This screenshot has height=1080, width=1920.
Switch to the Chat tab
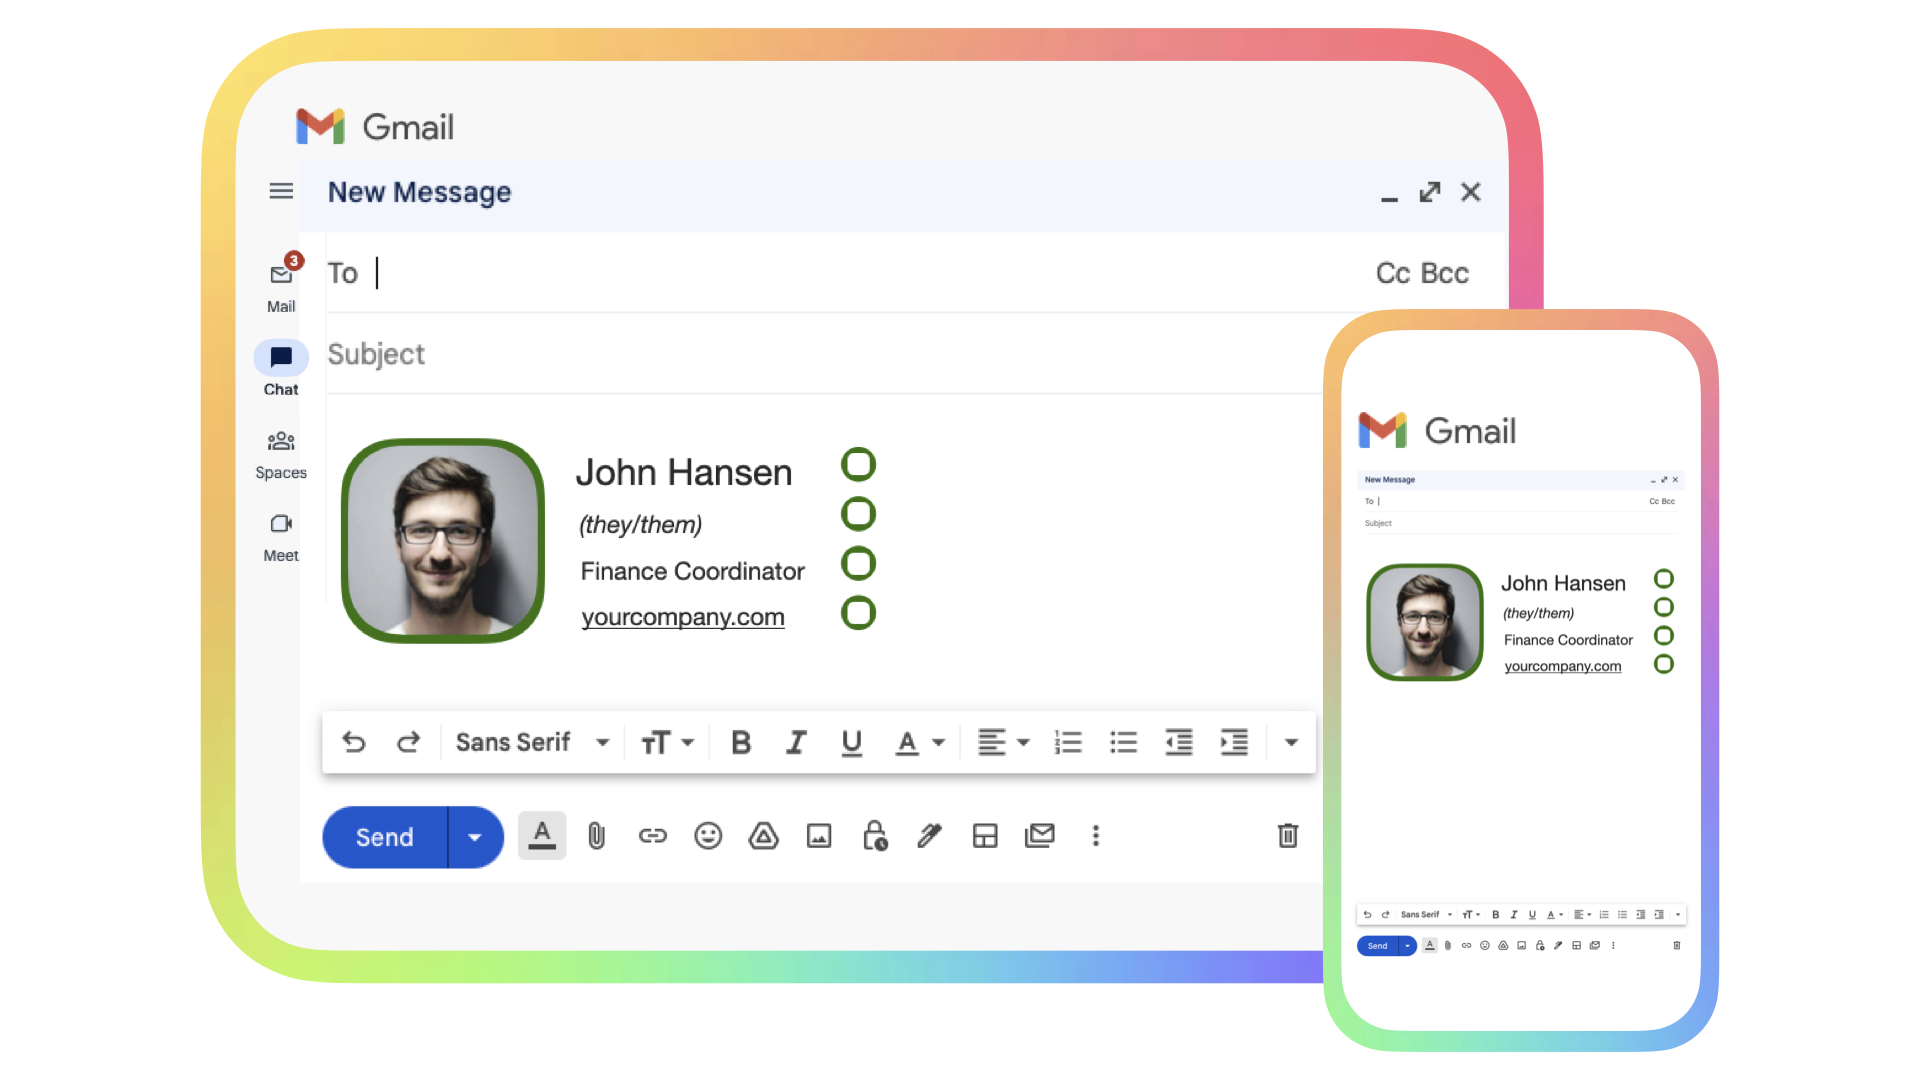point(280,368)
